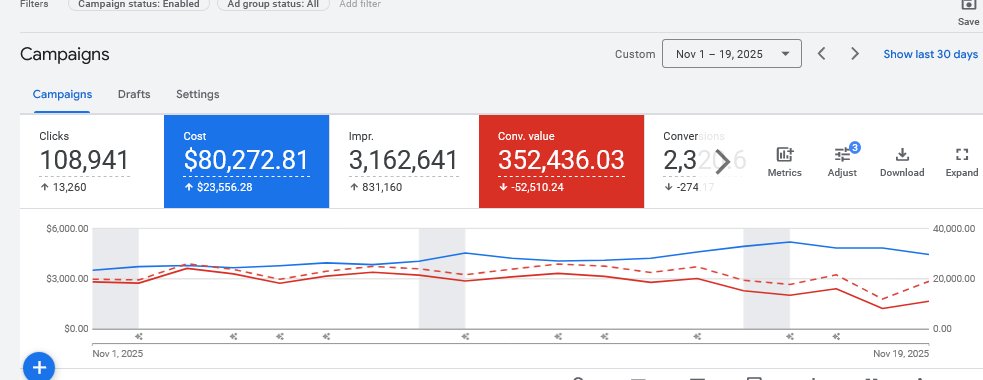
Task: Click the Nov 1, 2025 axis date
Action: tap(117, 354)
